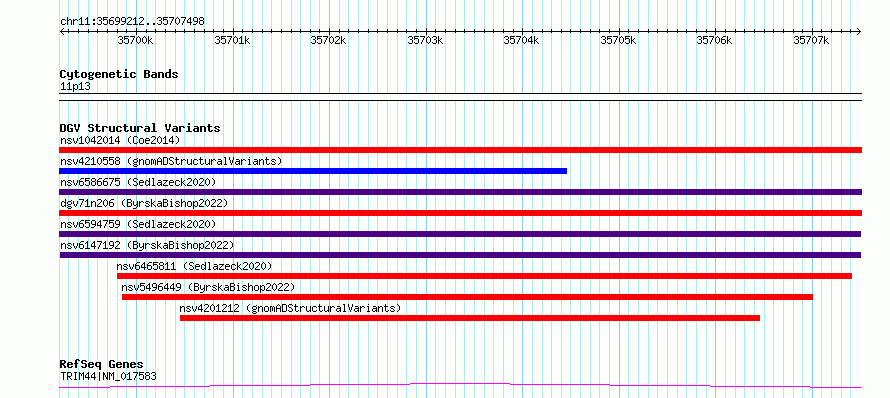Select the purple nsv6586675 variant bar
Viewport: 890px width, 398px height.
point(460,192)
